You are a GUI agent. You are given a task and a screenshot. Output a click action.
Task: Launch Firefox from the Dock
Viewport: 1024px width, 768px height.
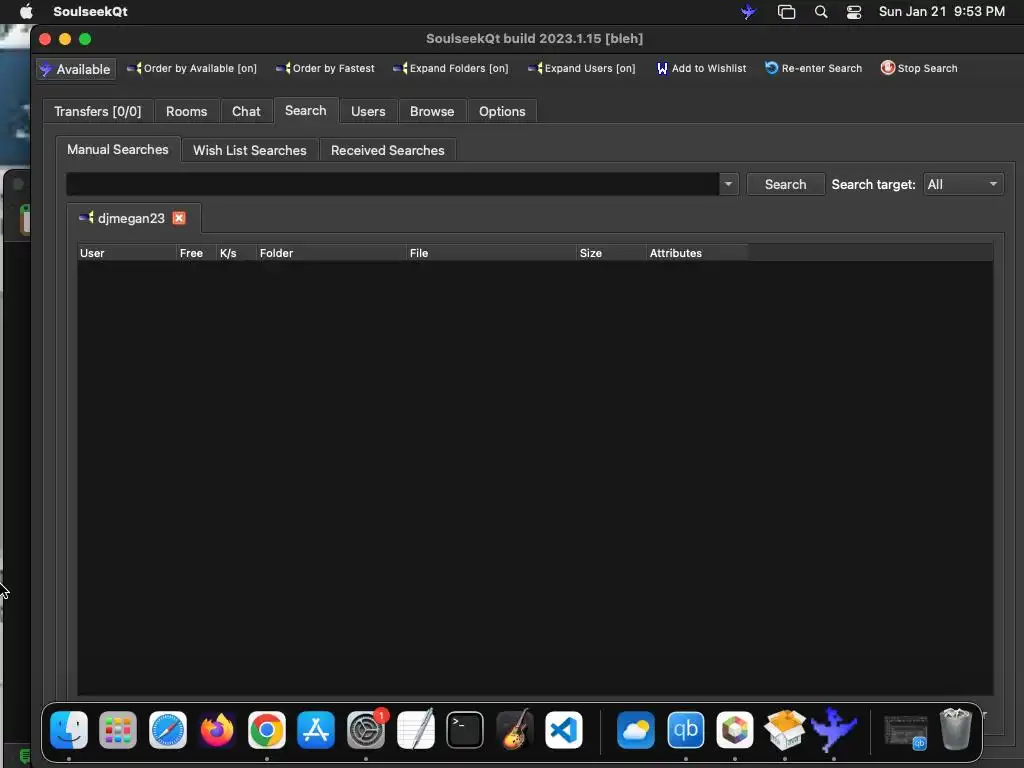pyautogui.click(x=217, y=730)
